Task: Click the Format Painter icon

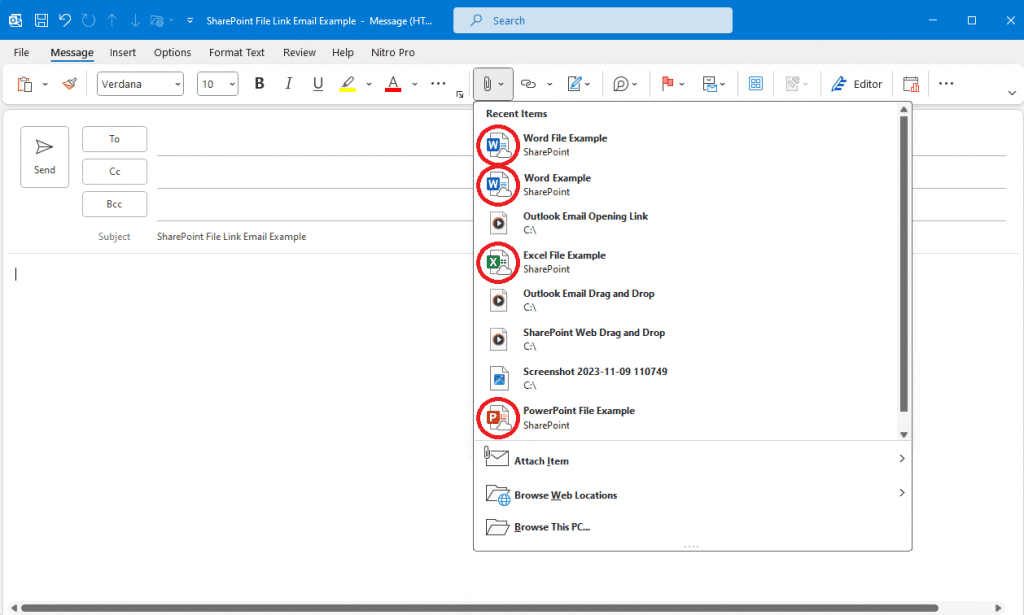Action: tap(68, 84)
